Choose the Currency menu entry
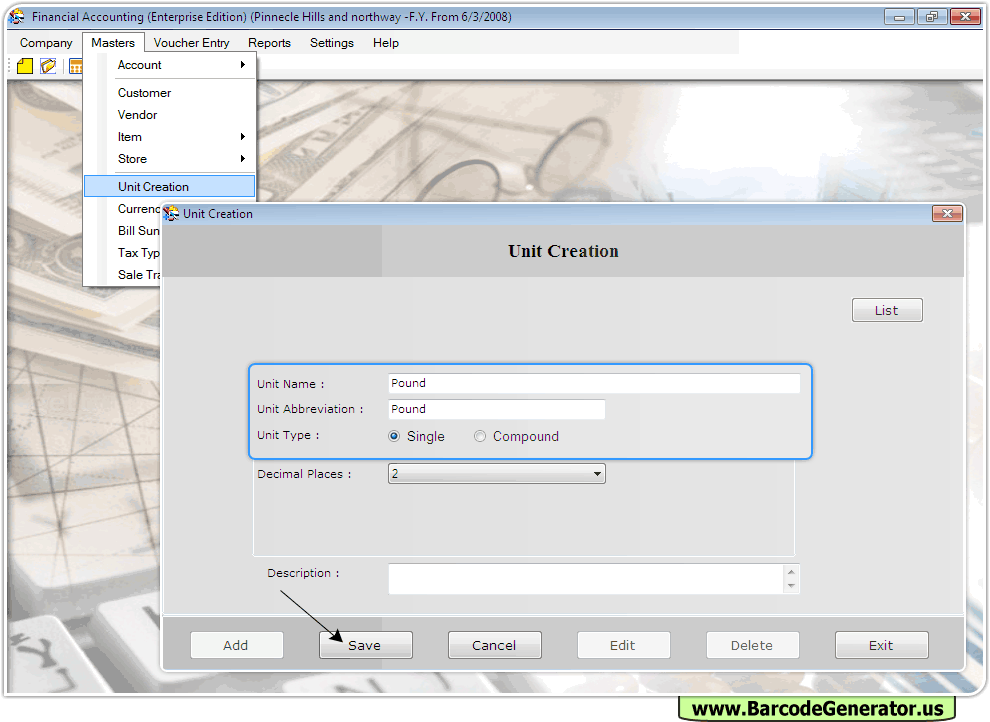This screenshot has width=990, height=722. (x=138, y=208)
